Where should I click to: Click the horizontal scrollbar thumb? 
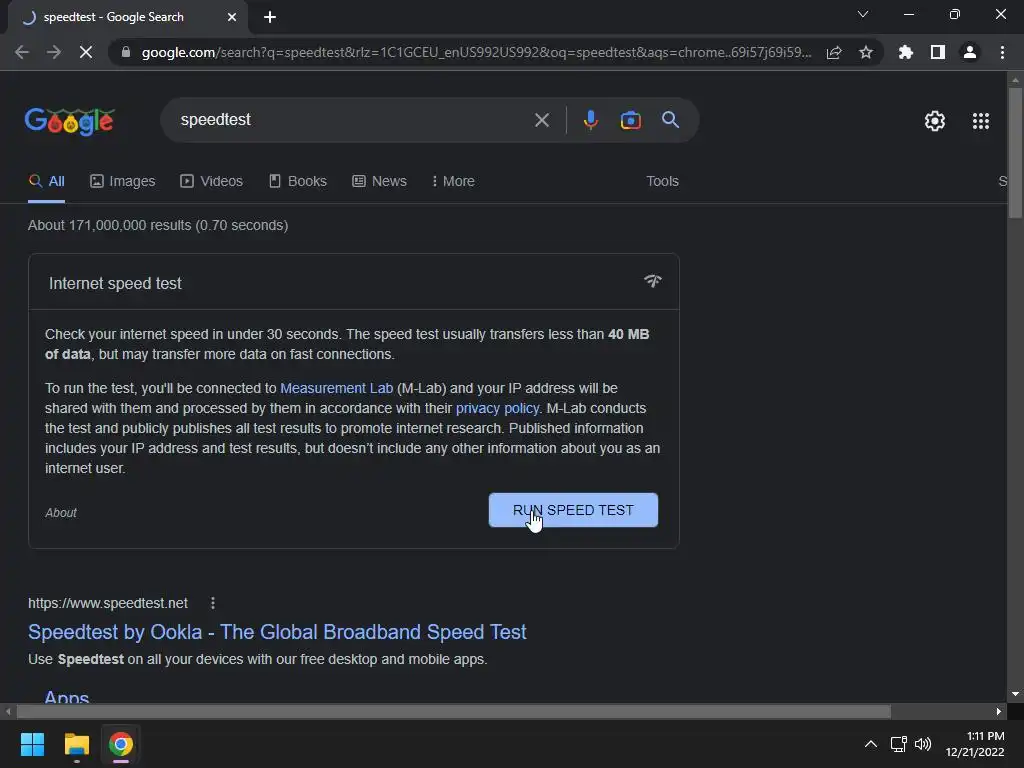(x=454, y=711)
